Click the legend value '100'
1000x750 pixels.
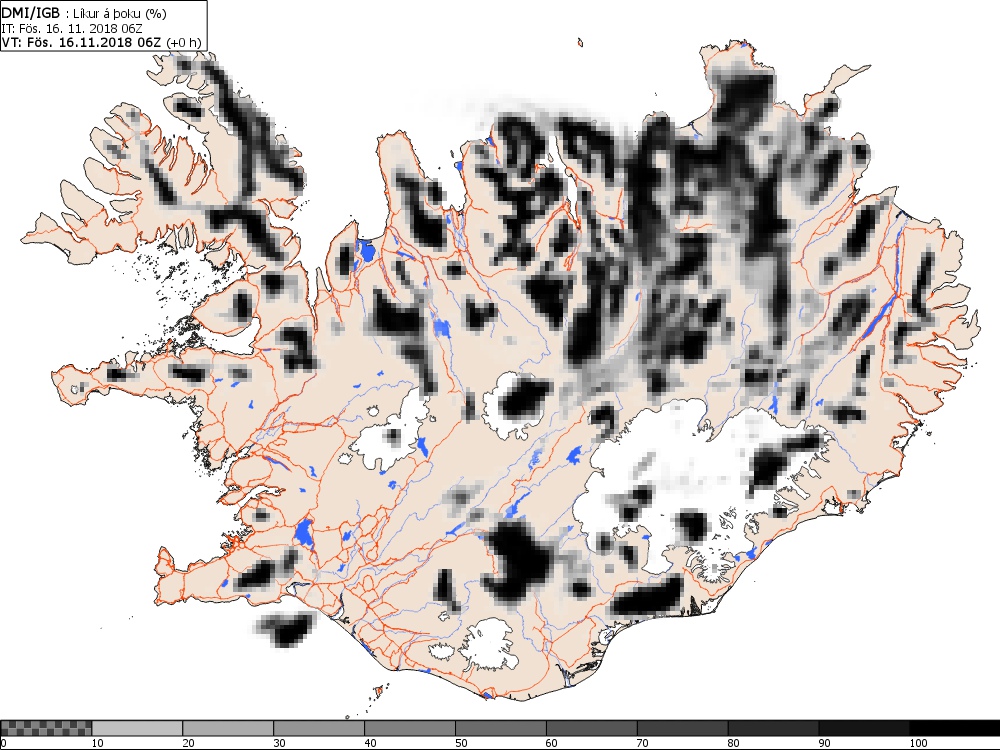pyautogui.click(x=918, y=743)
